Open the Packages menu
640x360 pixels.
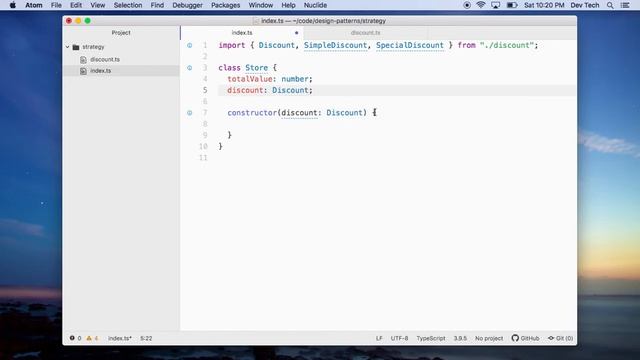click(x=225, y=5)
